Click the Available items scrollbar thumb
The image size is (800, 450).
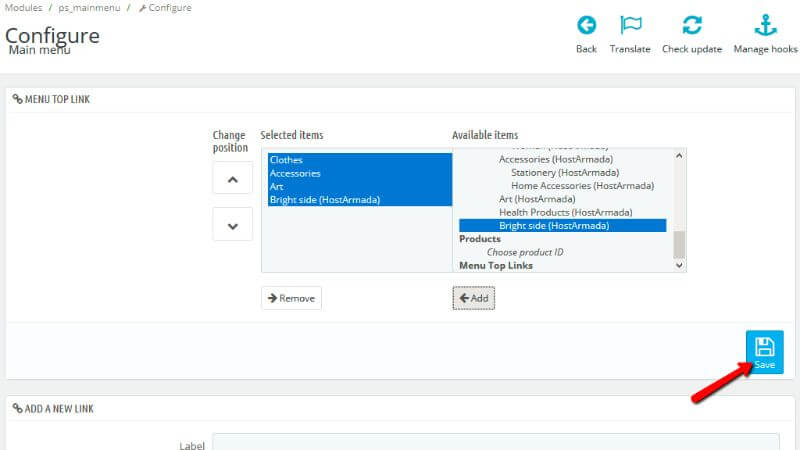[x=679, y=245]
